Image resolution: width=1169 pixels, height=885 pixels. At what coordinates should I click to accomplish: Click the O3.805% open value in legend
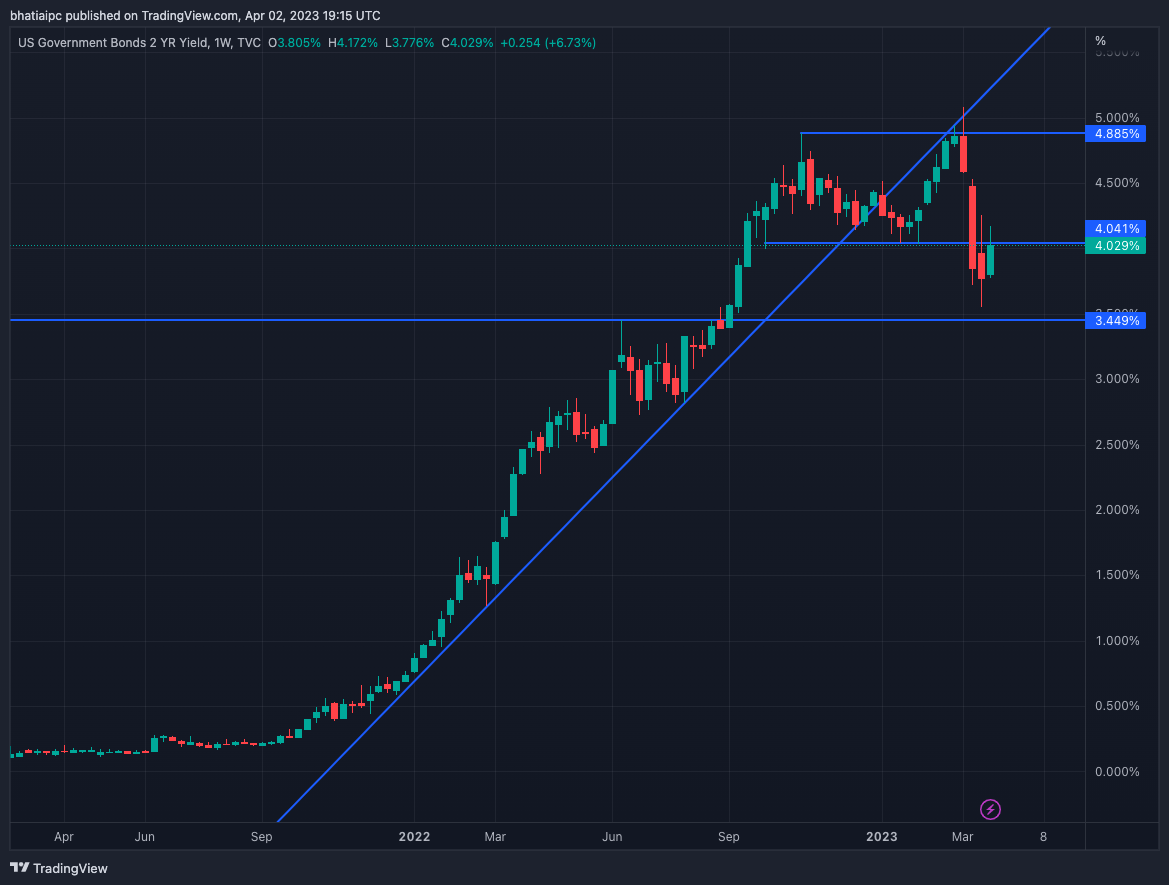coord(295,43)
